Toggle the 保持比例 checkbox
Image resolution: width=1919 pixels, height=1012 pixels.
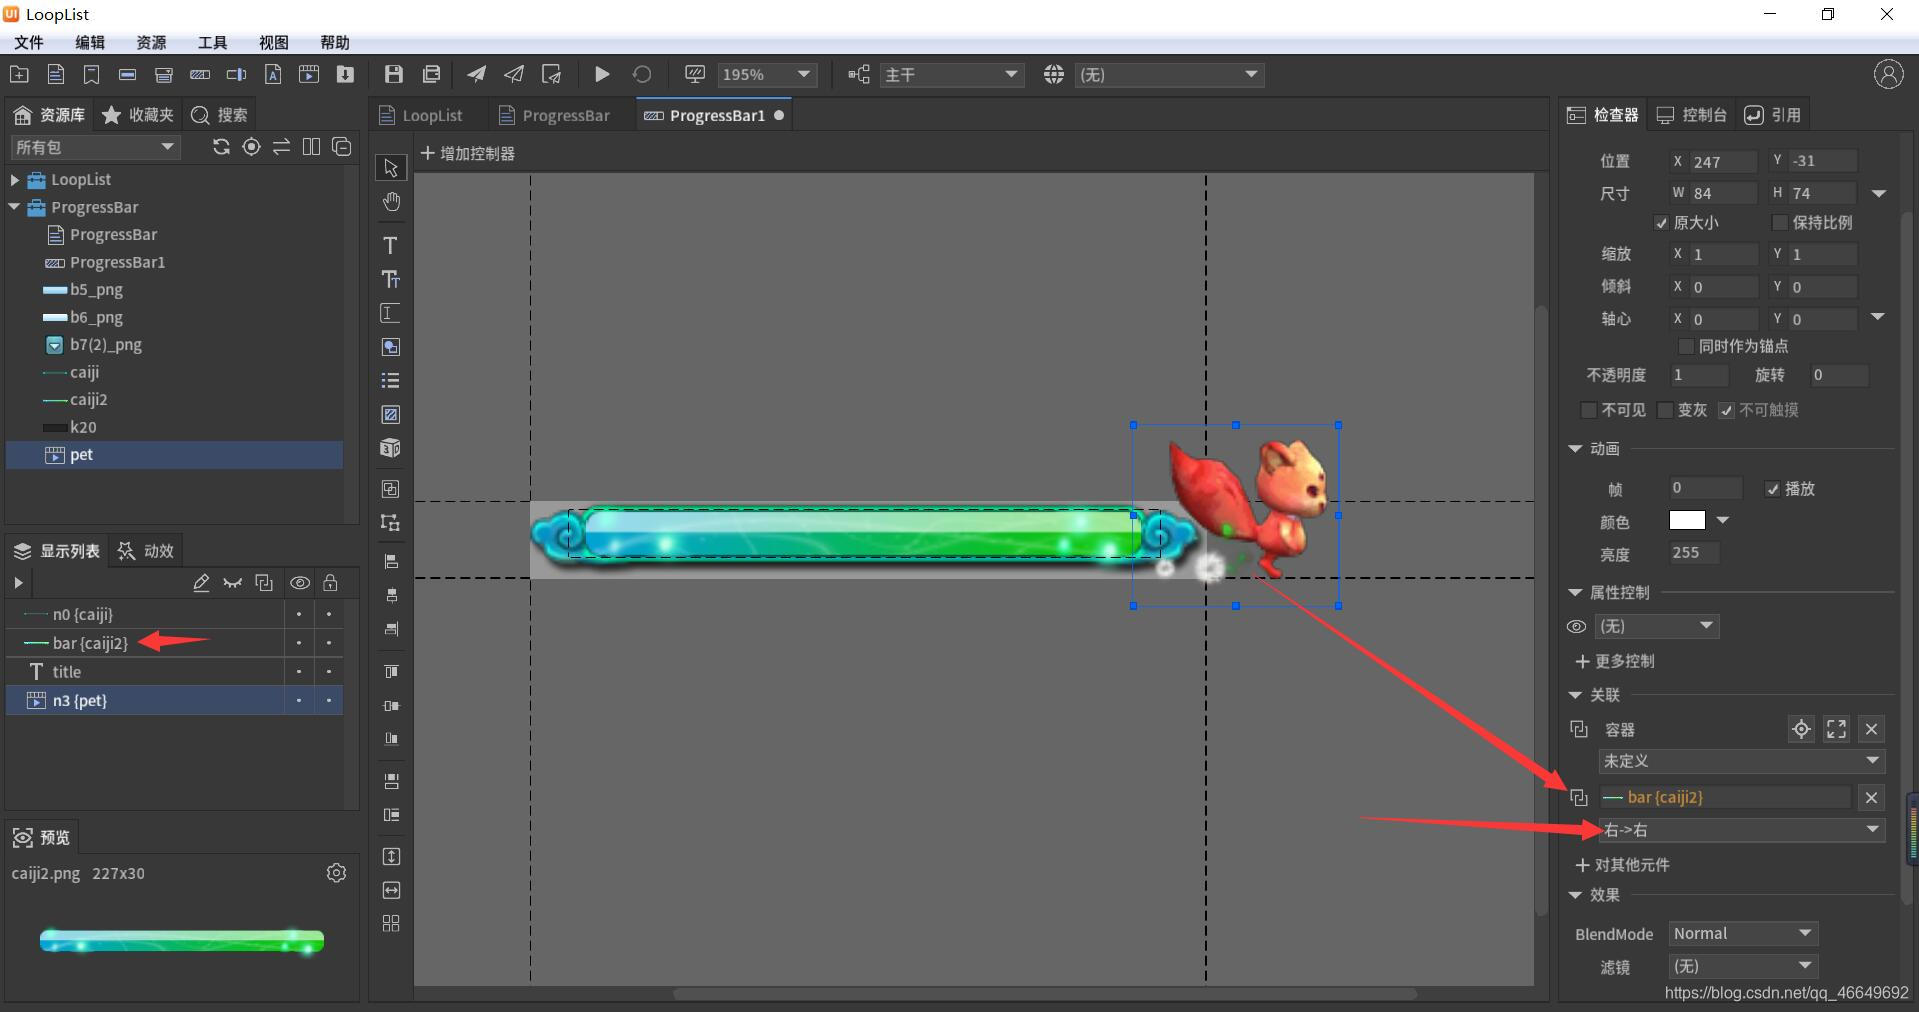point(1780,222)
